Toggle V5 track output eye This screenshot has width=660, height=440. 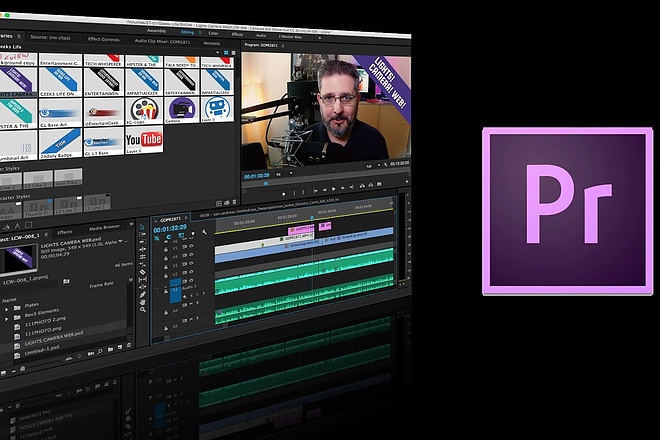(x=192, y=247)
